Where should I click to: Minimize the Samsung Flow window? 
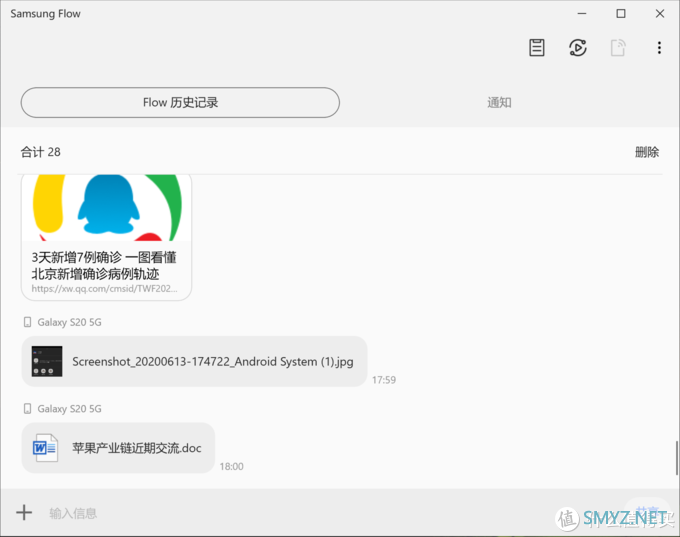582,14
